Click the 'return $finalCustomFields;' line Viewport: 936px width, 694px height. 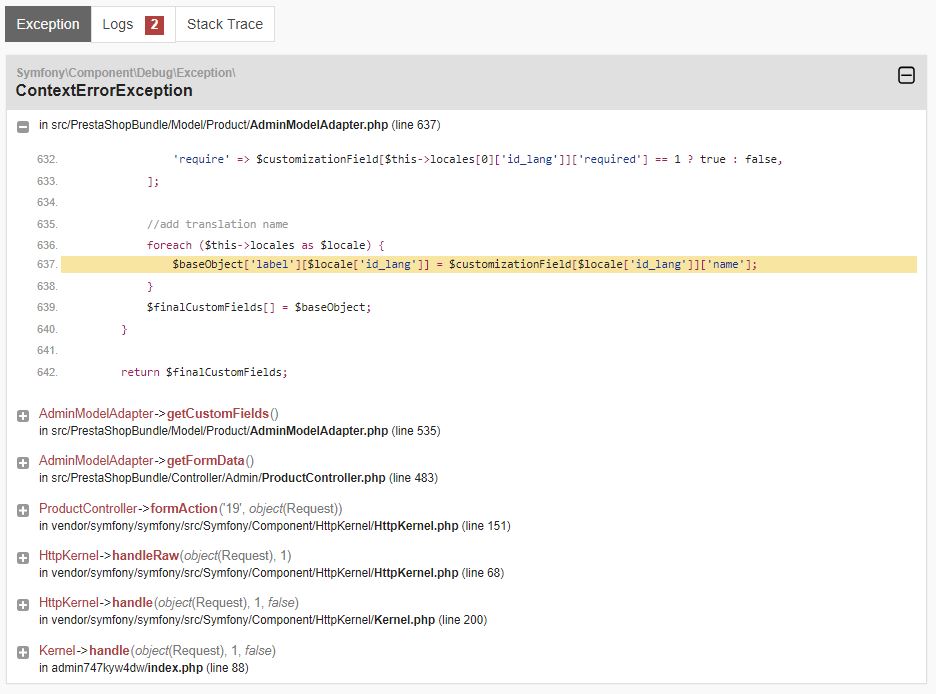click(x=204, y=372)
